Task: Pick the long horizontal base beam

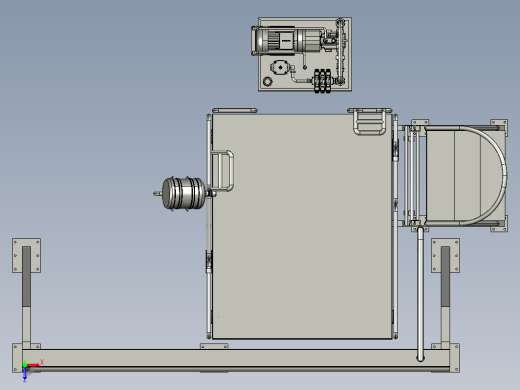Action: (236, 359)
